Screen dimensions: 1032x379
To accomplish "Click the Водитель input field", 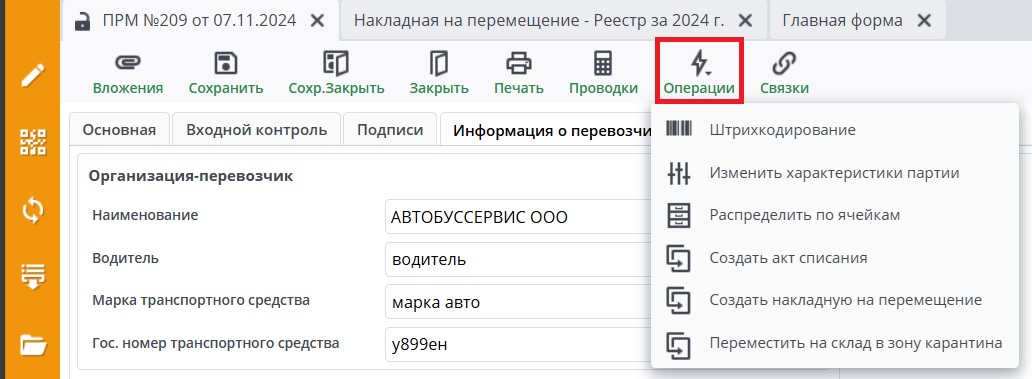I will coord(518,259).
